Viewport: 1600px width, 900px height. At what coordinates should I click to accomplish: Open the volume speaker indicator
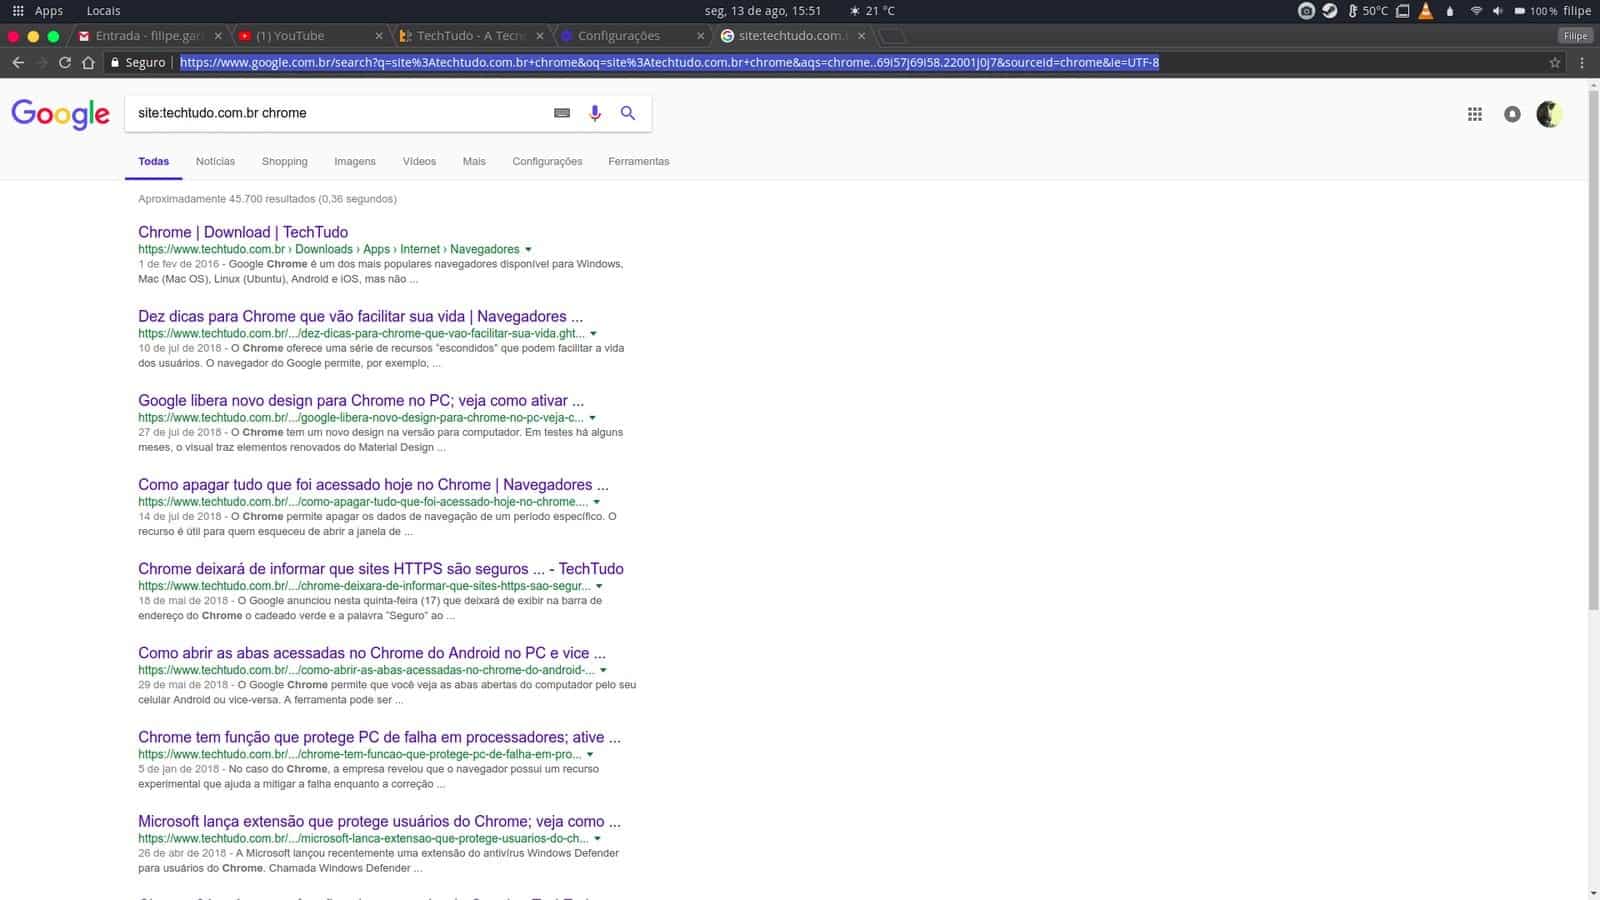pos(1497,11)
